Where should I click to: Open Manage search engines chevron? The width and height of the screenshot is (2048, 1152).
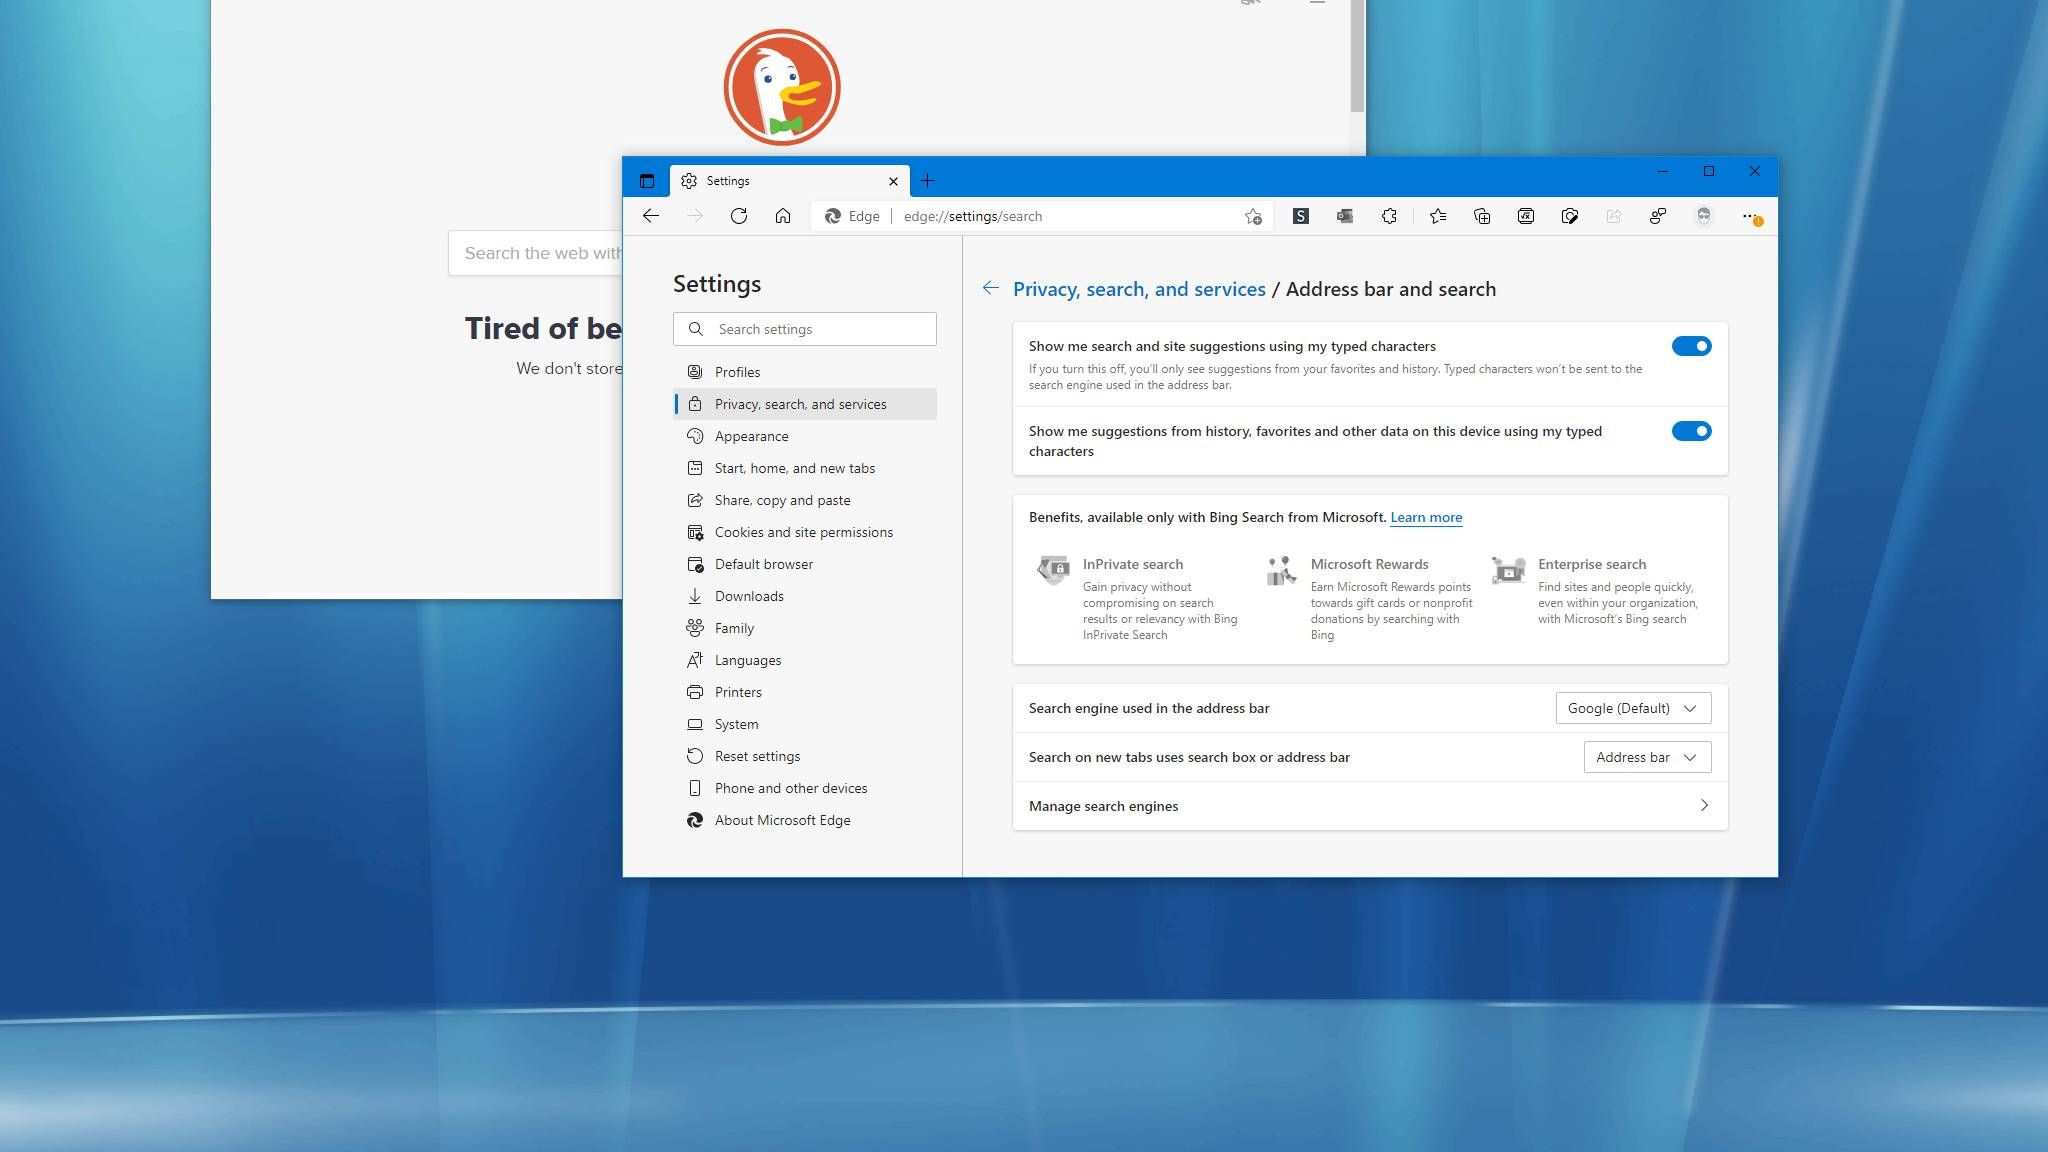(x=1704, y=806)
